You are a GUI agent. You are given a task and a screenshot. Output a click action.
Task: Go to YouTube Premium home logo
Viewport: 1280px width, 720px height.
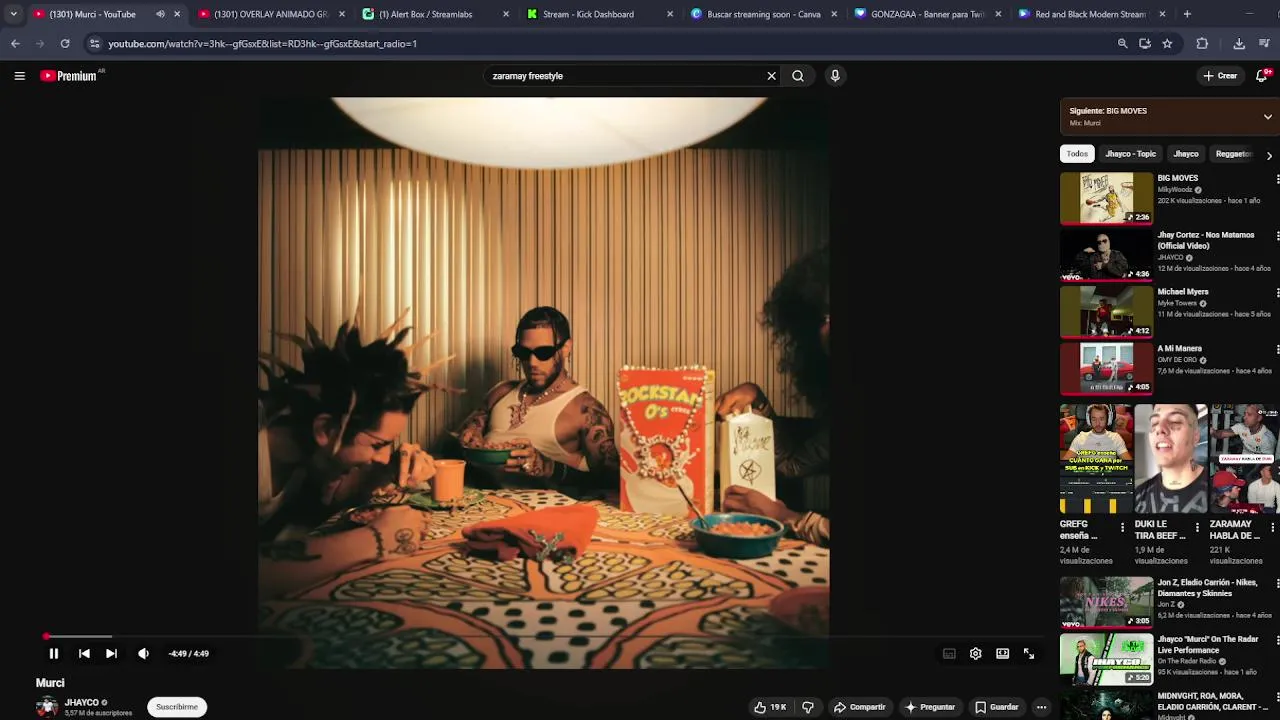70,76
